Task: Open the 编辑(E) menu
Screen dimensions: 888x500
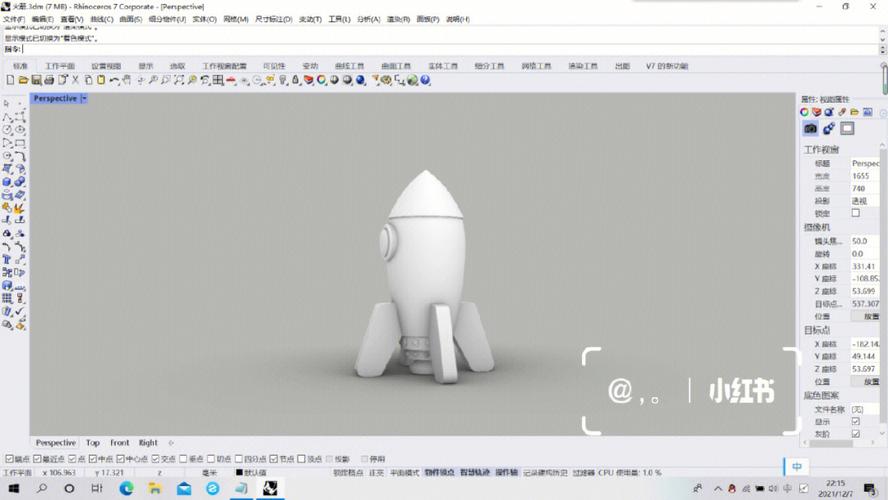Action: click(x=43, y=19)
